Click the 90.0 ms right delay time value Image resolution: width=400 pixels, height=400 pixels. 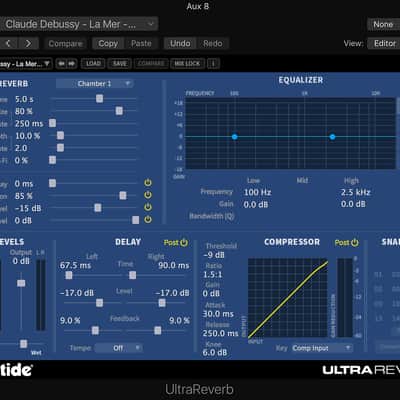click(174, 265)
